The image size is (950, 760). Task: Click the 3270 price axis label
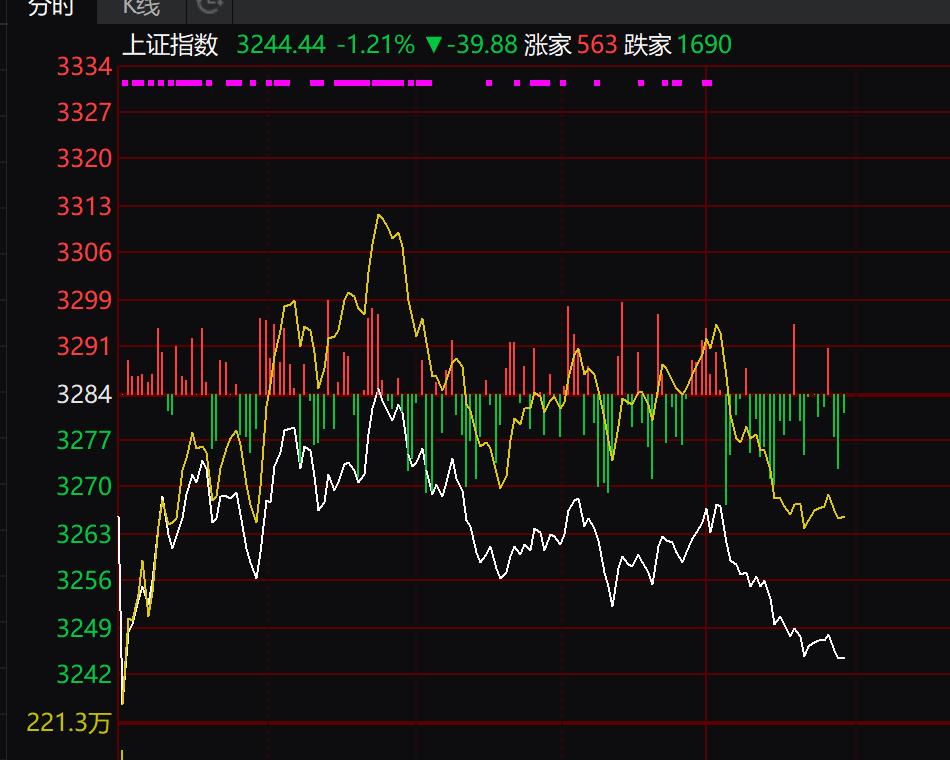point(84,486)
